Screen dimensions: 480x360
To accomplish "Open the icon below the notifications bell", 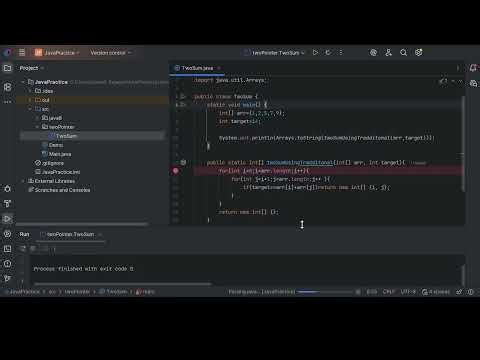I will coord(473,83).
